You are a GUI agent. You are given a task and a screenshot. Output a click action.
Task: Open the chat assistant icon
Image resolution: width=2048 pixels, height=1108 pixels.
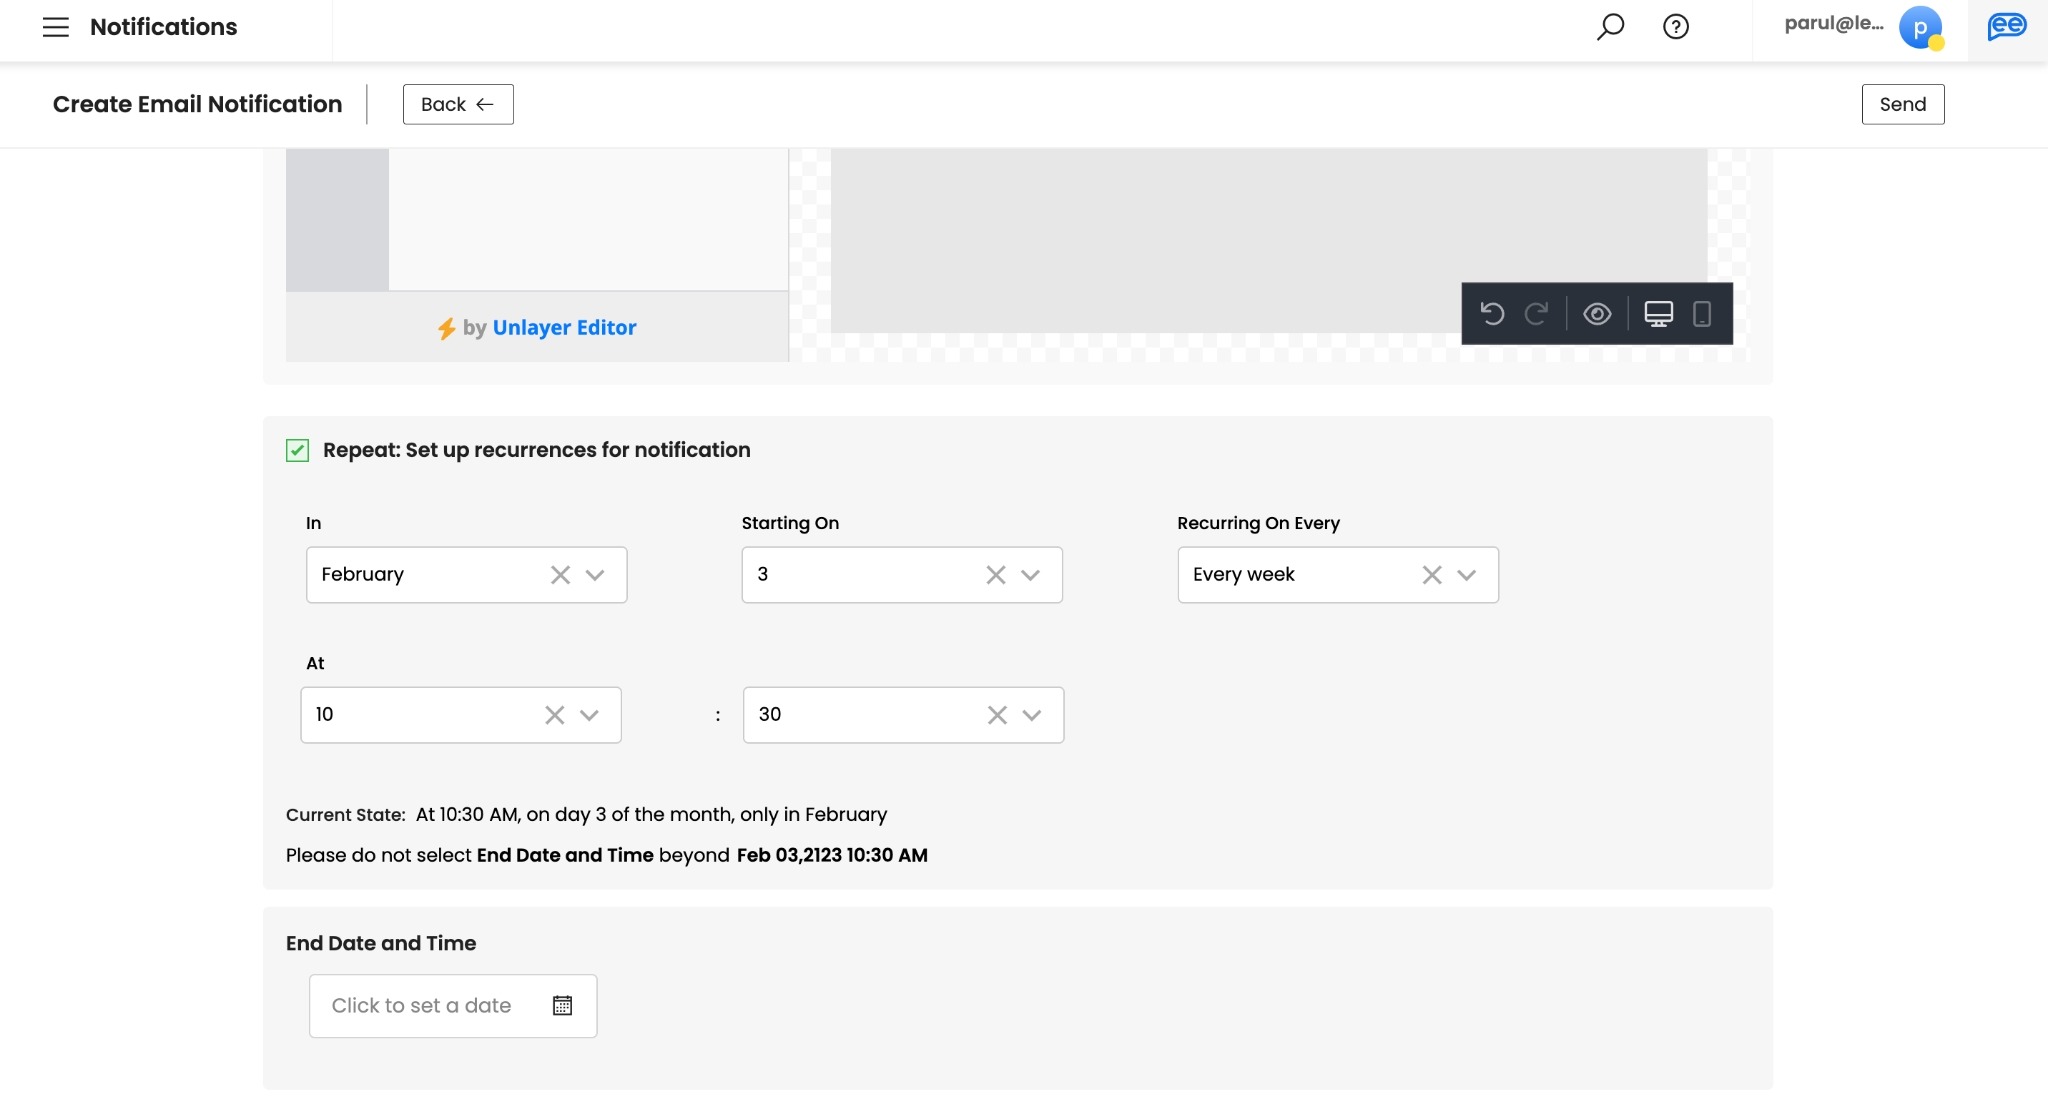tap(2006, 27)
